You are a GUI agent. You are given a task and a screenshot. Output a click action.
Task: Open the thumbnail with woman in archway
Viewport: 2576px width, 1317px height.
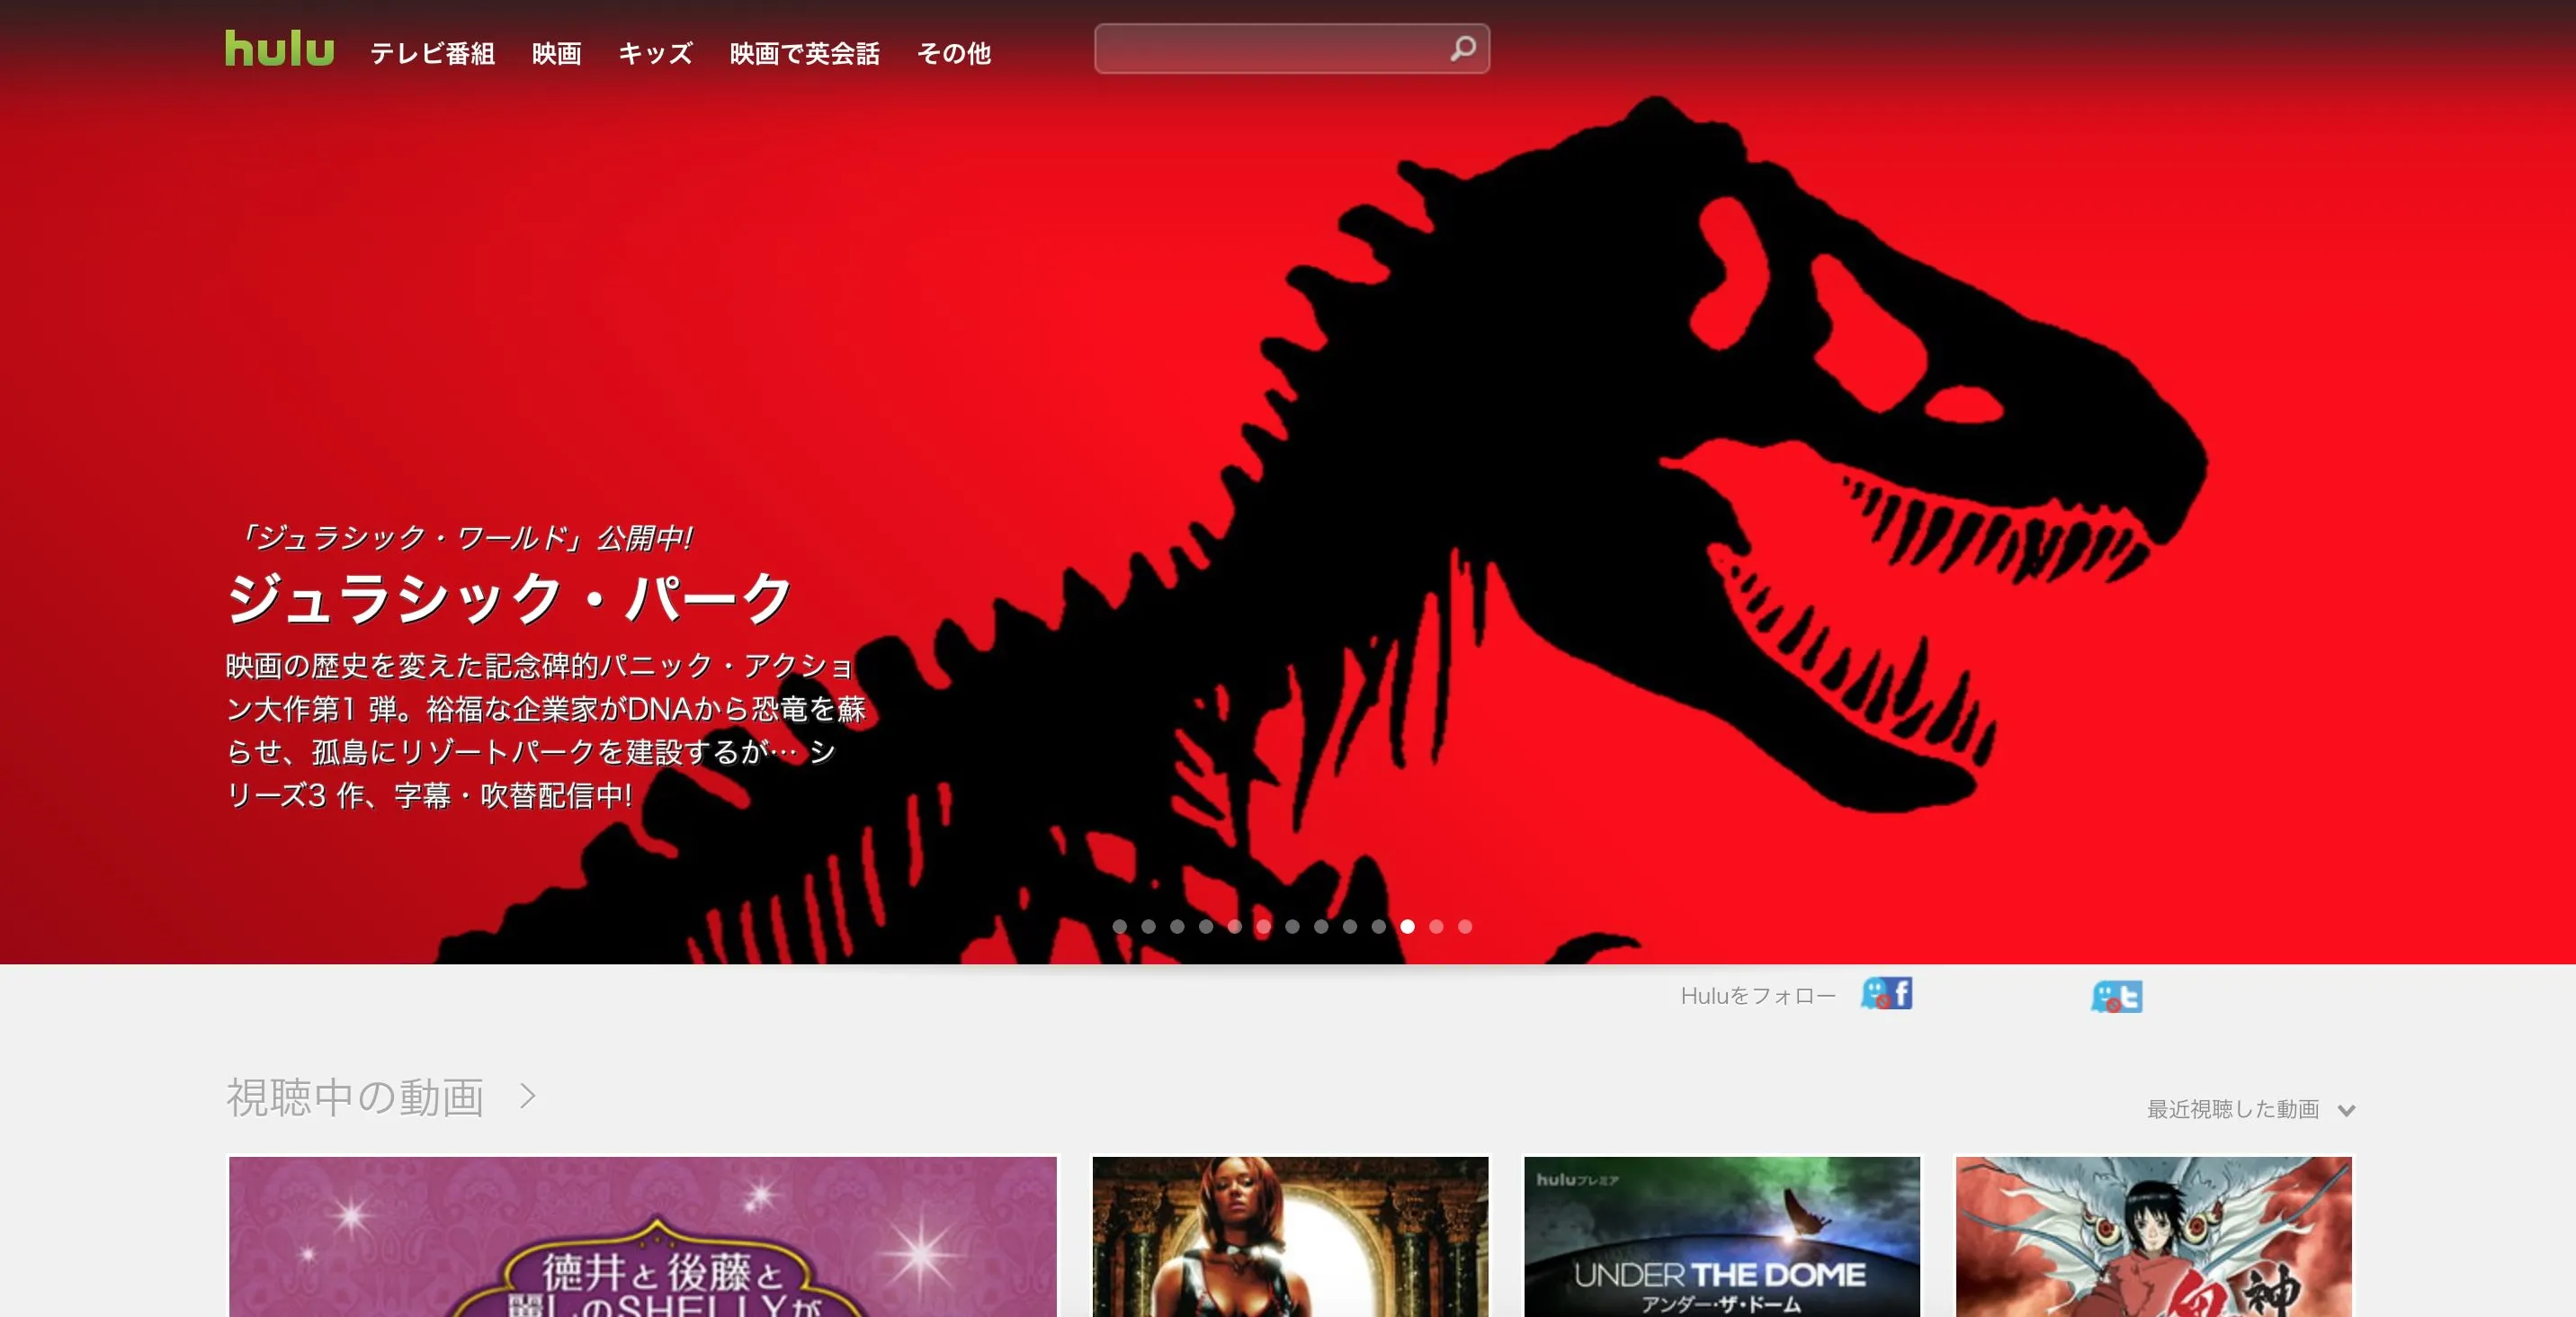click(x=1290, y=1237)
